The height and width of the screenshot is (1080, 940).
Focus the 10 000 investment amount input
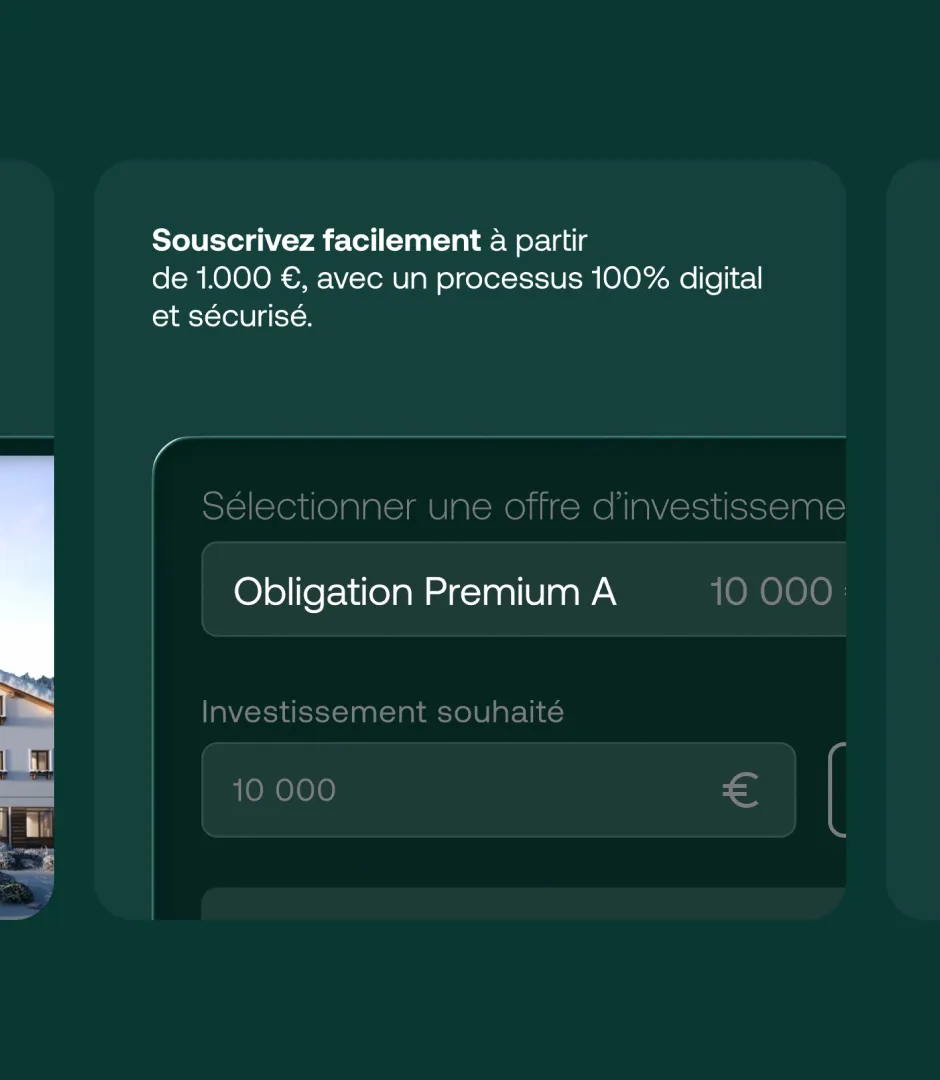pyautogui.click(x=499, y=790)
